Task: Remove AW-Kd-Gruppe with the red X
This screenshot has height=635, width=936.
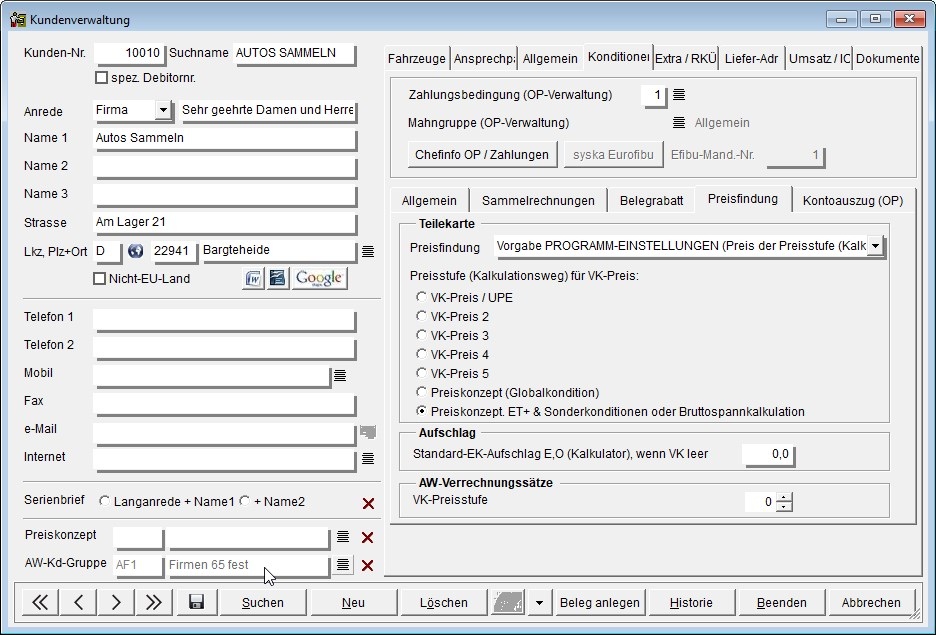Action: [368, 566]
